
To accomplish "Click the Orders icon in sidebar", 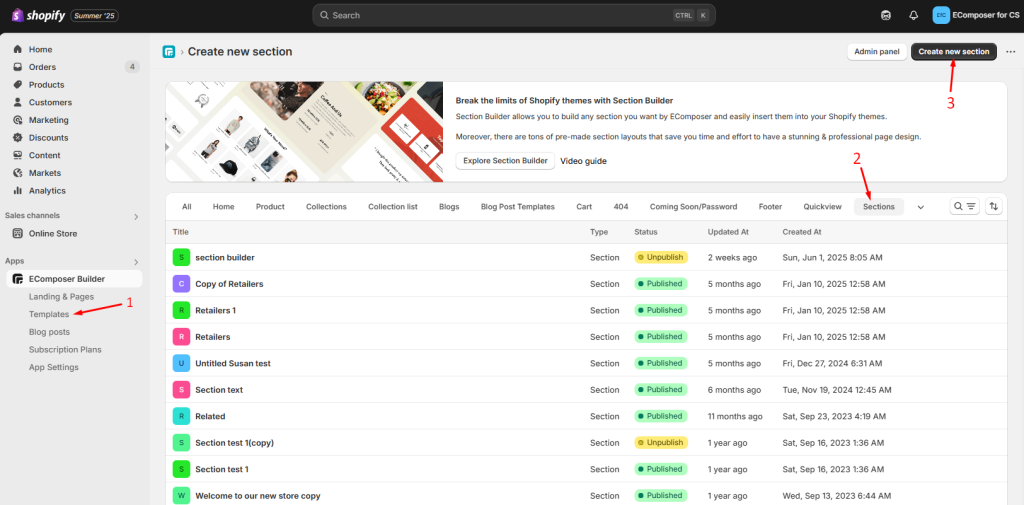I will tap(18, 67).
